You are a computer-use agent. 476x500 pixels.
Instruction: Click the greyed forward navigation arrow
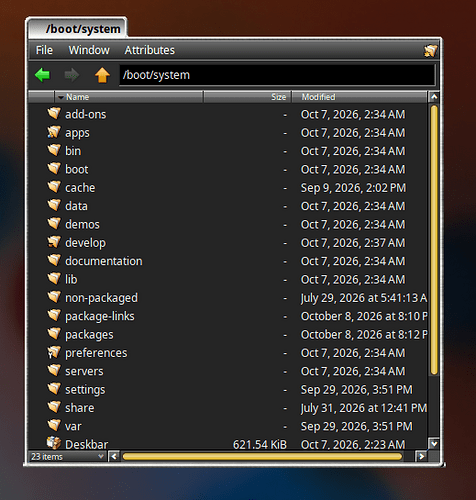(72, 75)
